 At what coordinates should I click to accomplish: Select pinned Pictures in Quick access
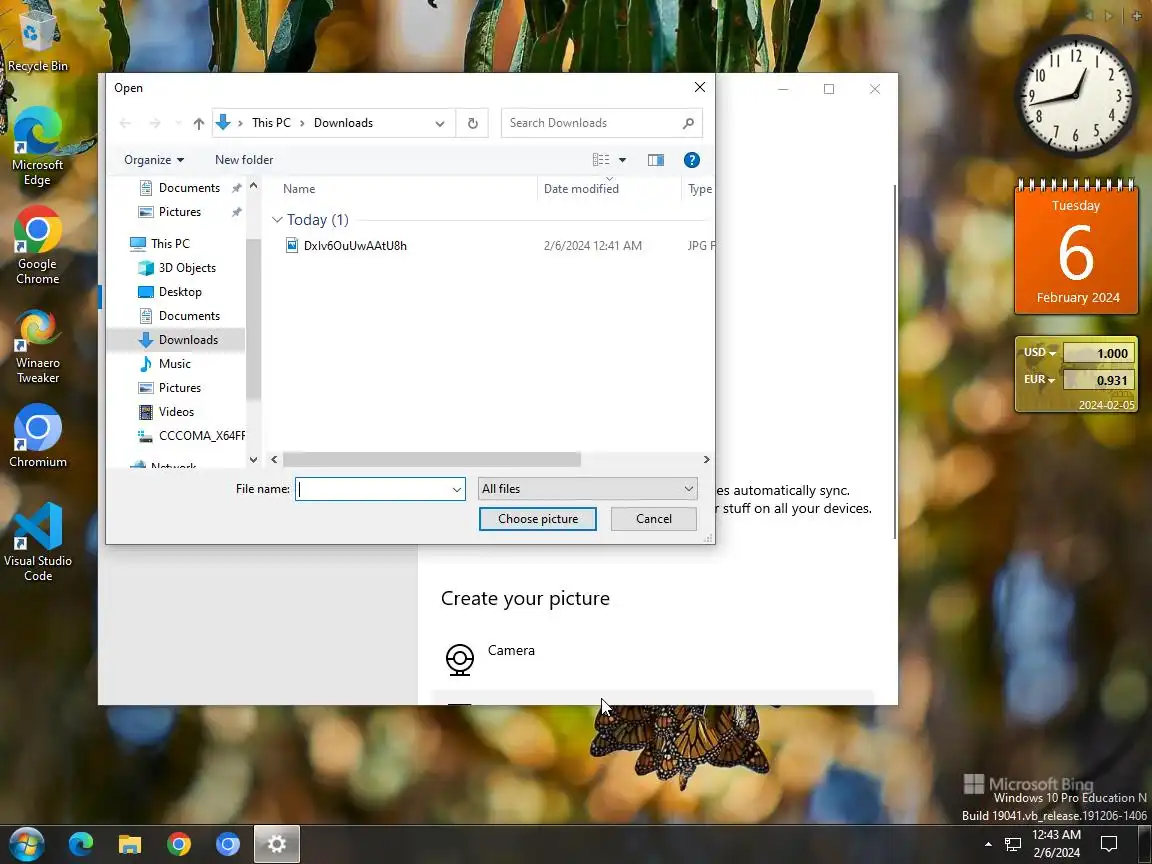(x=179, y=212)
